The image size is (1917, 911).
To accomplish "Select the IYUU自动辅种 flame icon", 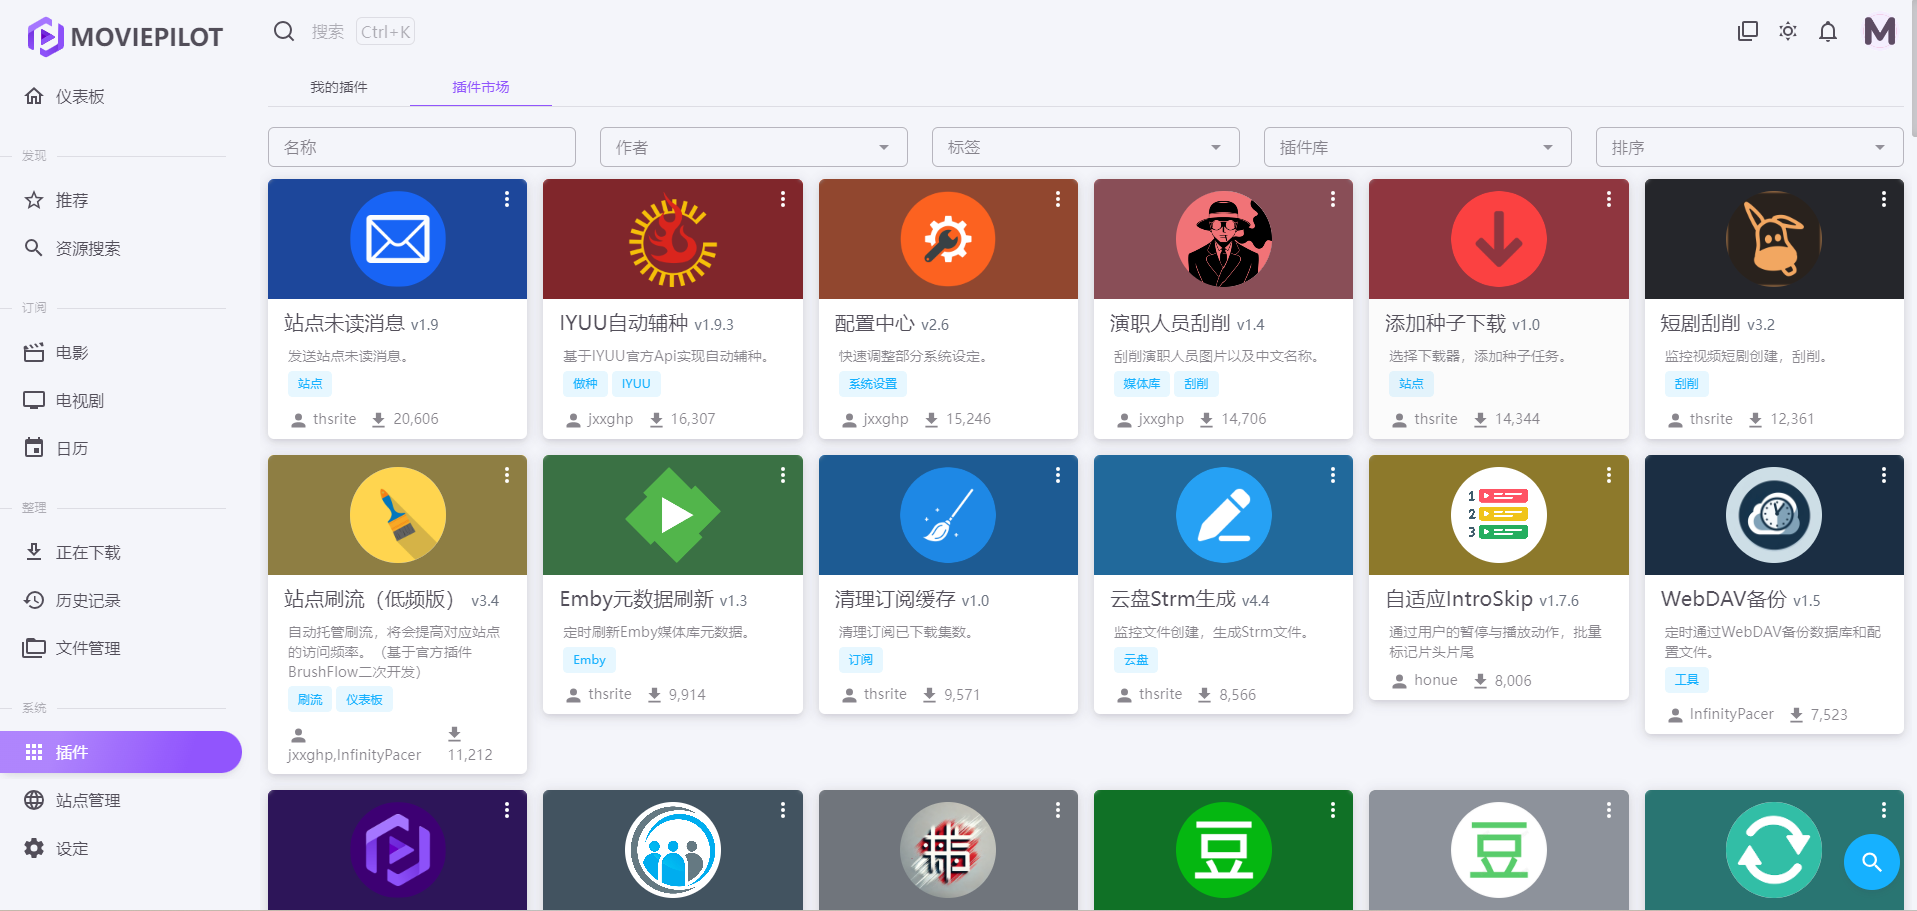I will click(673, 239).
